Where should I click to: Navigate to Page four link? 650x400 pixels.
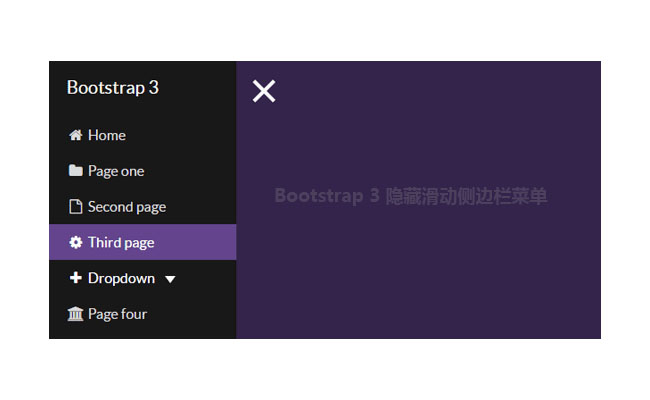(117, 314)
